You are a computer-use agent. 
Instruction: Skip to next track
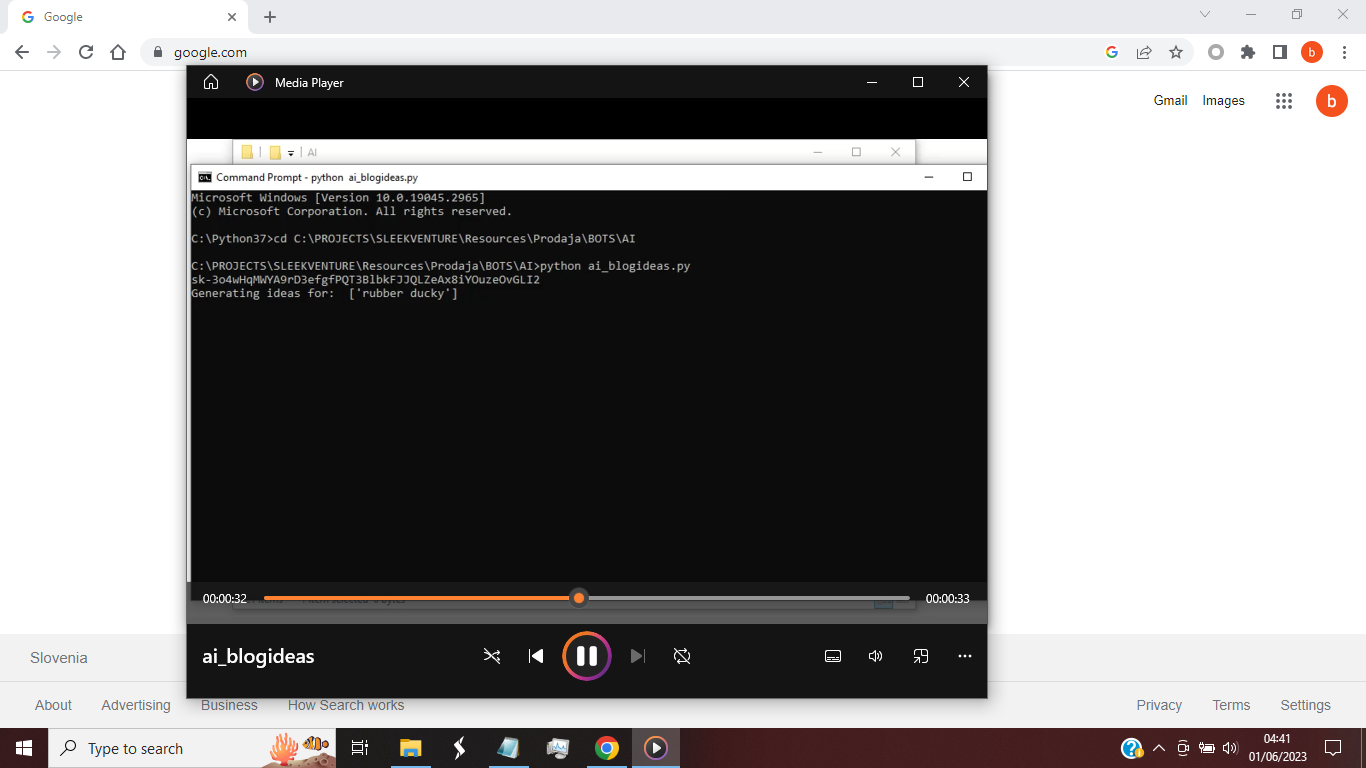[638, 656]
